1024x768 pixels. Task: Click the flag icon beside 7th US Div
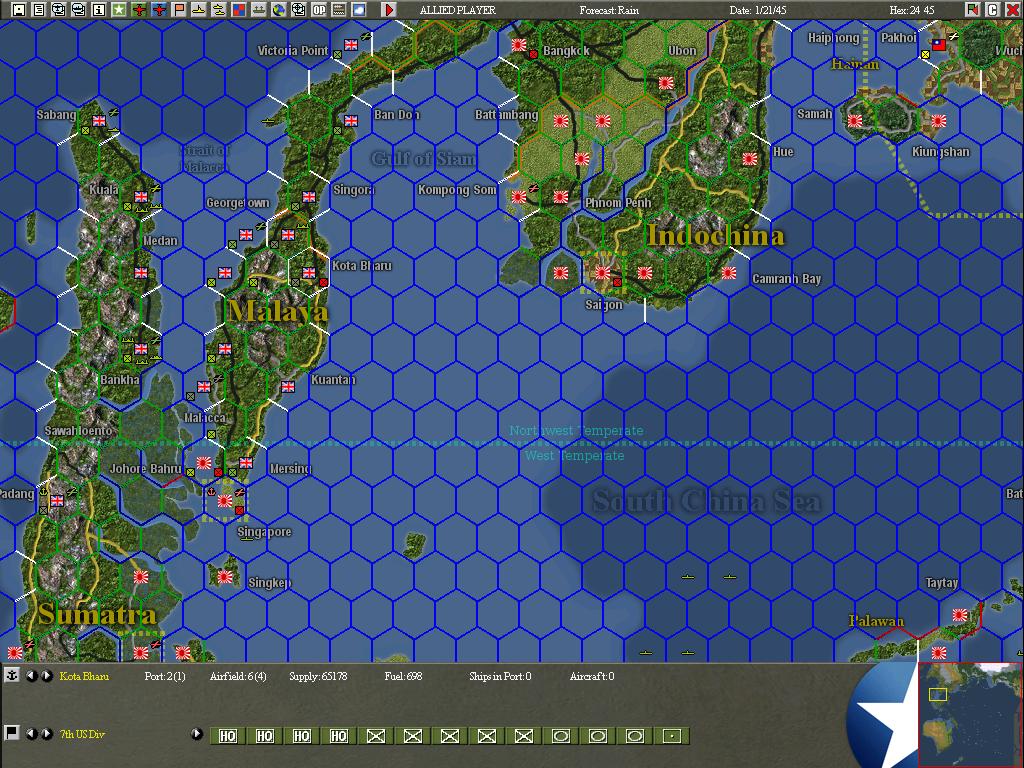11,733
